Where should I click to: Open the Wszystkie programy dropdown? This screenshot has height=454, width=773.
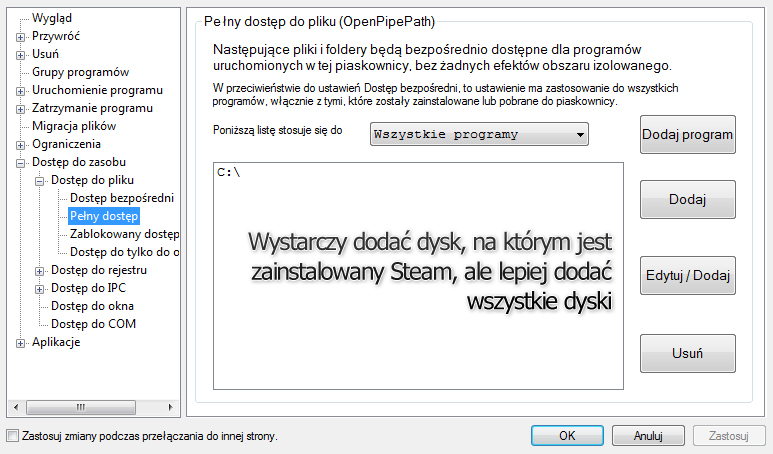click(x=479, y=134)
